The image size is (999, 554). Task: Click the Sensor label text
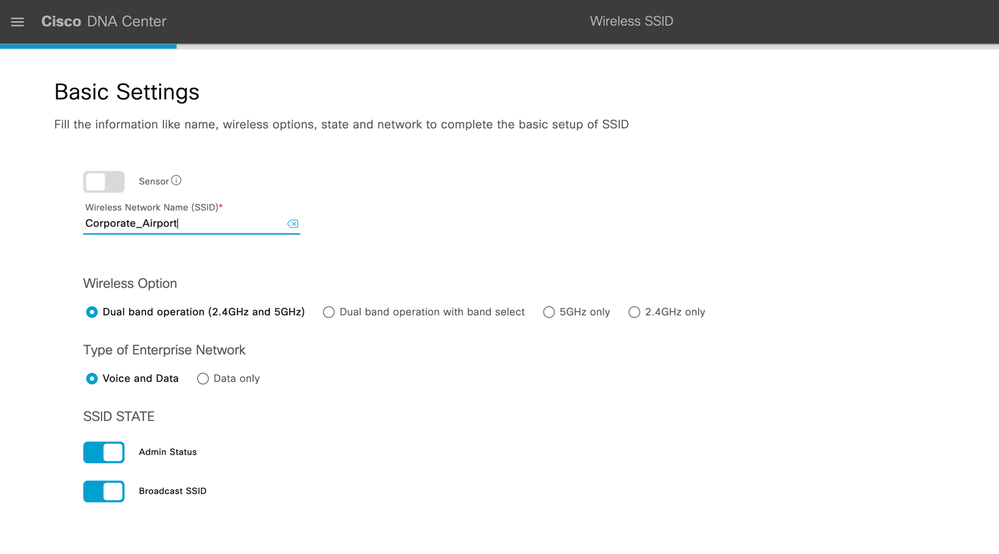154,181
